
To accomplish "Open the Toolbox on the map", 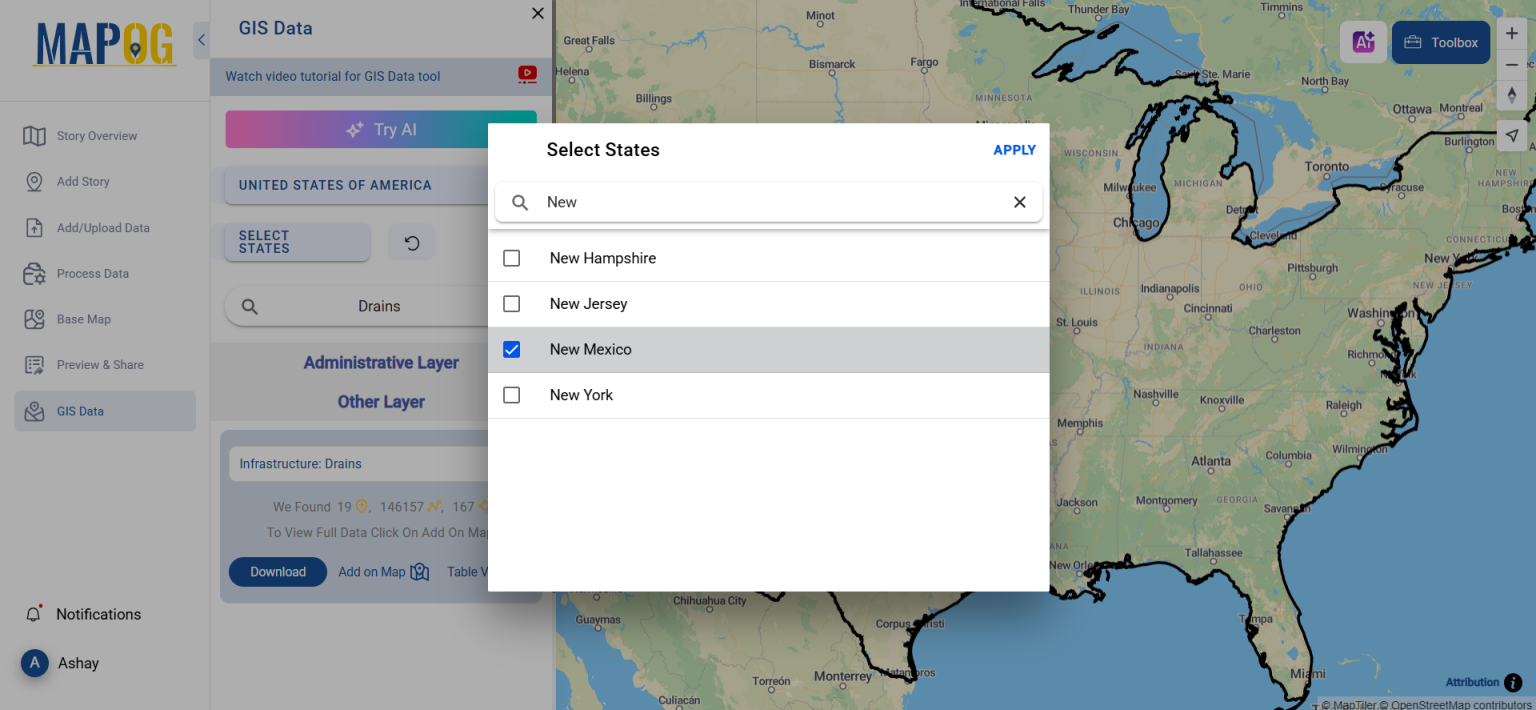I will click(1440, 42).
